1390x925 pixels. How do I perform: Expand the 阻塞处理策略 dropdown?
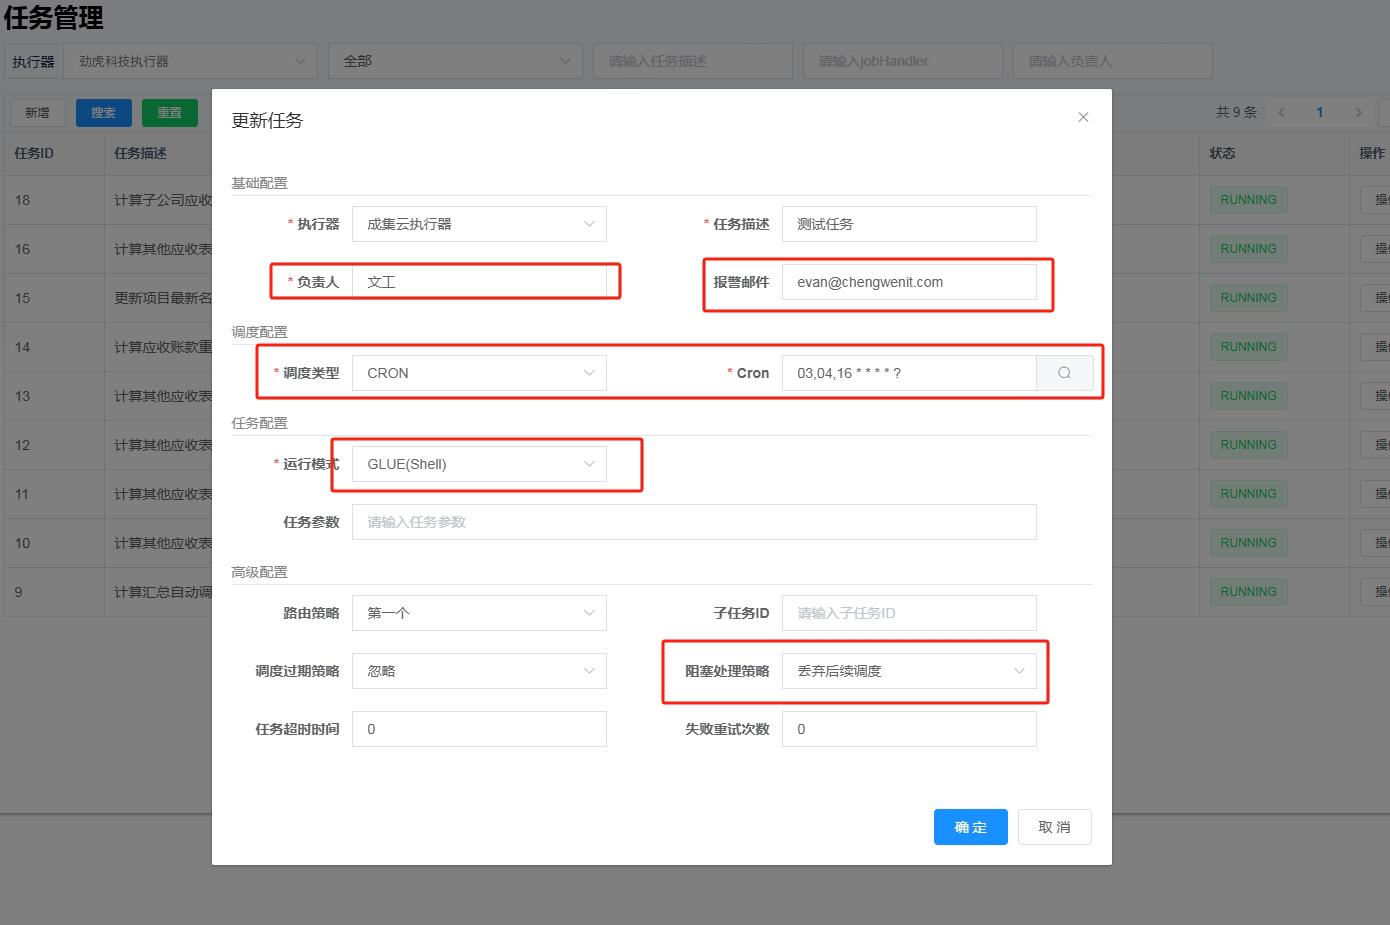click(x=908, y=671)
